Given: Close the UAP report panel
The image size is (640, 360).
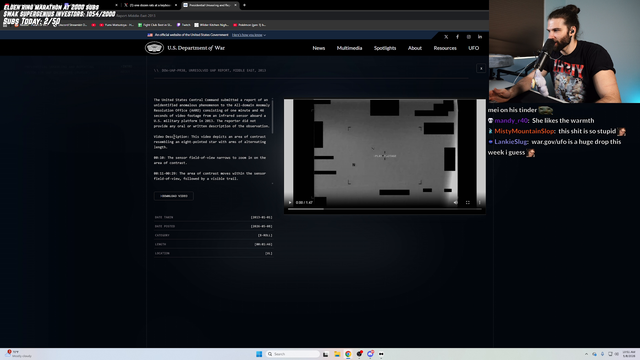Looking at the screenshot, I should click(x=481, y=69).
